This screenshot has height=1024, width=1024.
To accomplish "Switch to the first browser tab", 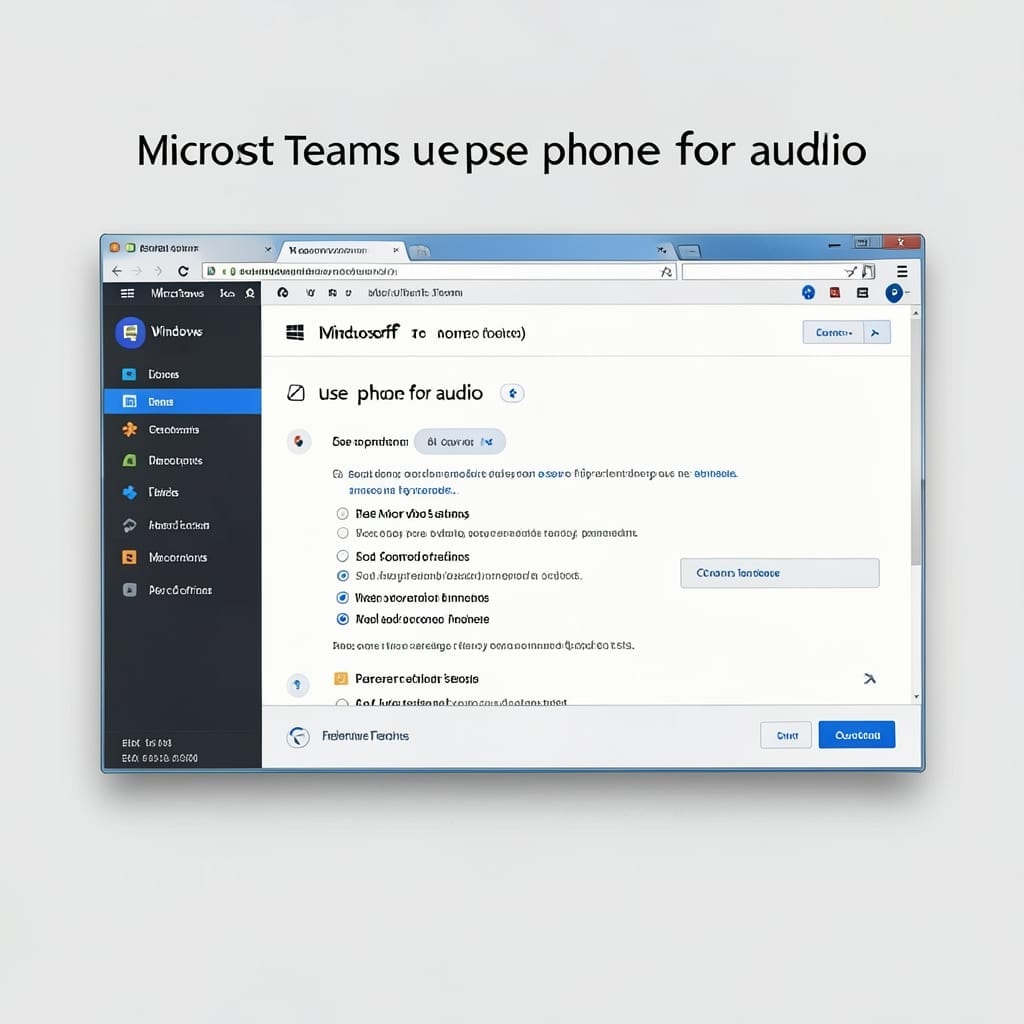I will tap(189, 249).
